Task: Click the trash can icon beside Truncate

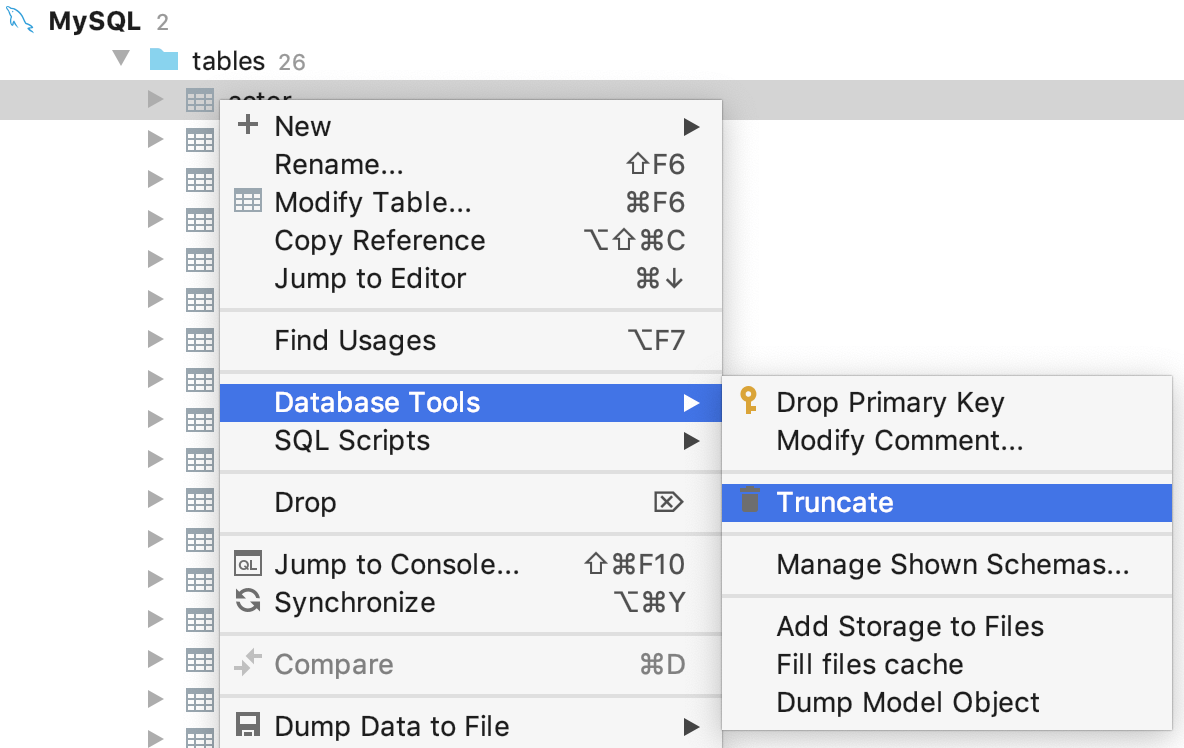Action: point(750,500)
